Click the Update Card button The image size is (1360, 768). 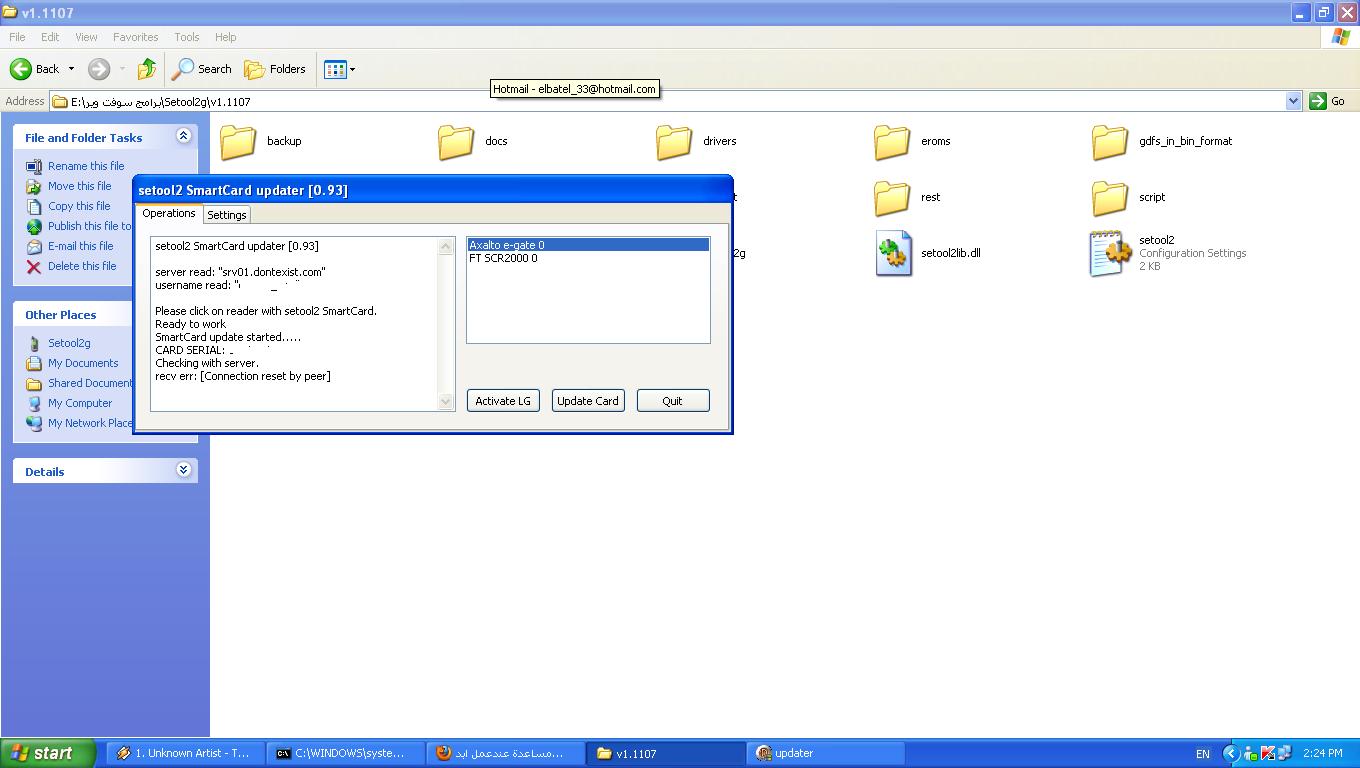[x=588, y=401]
